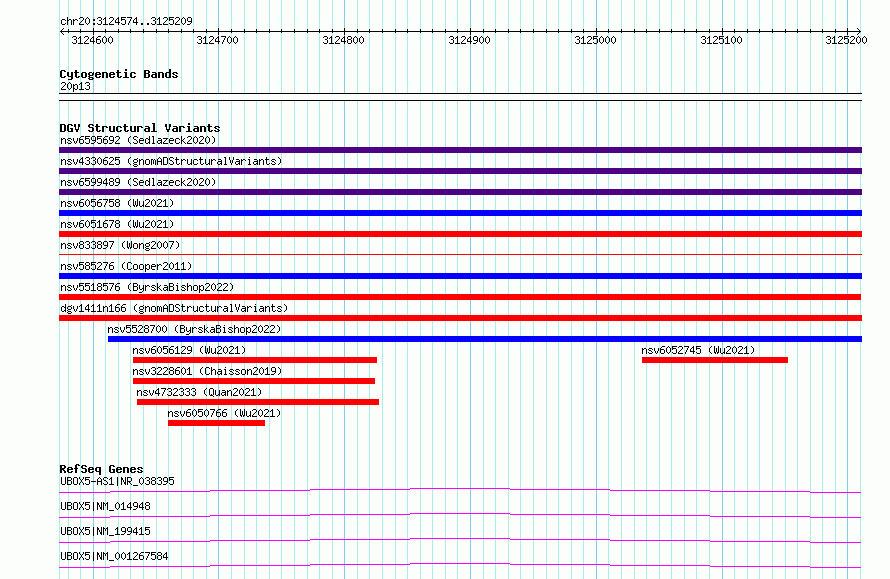Click the DGV Structural Variants track title

140,128
